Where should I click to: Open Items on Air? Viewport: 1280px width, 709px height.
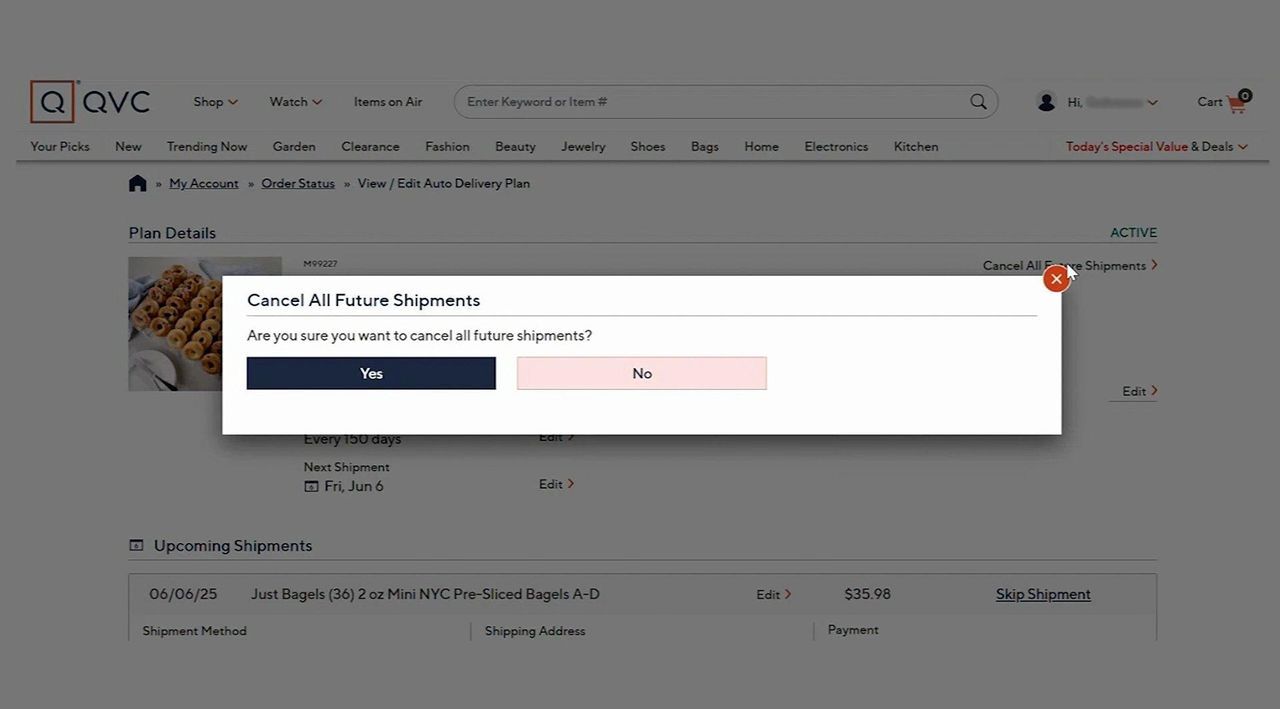pyautogui.click(x=388, y=101)
